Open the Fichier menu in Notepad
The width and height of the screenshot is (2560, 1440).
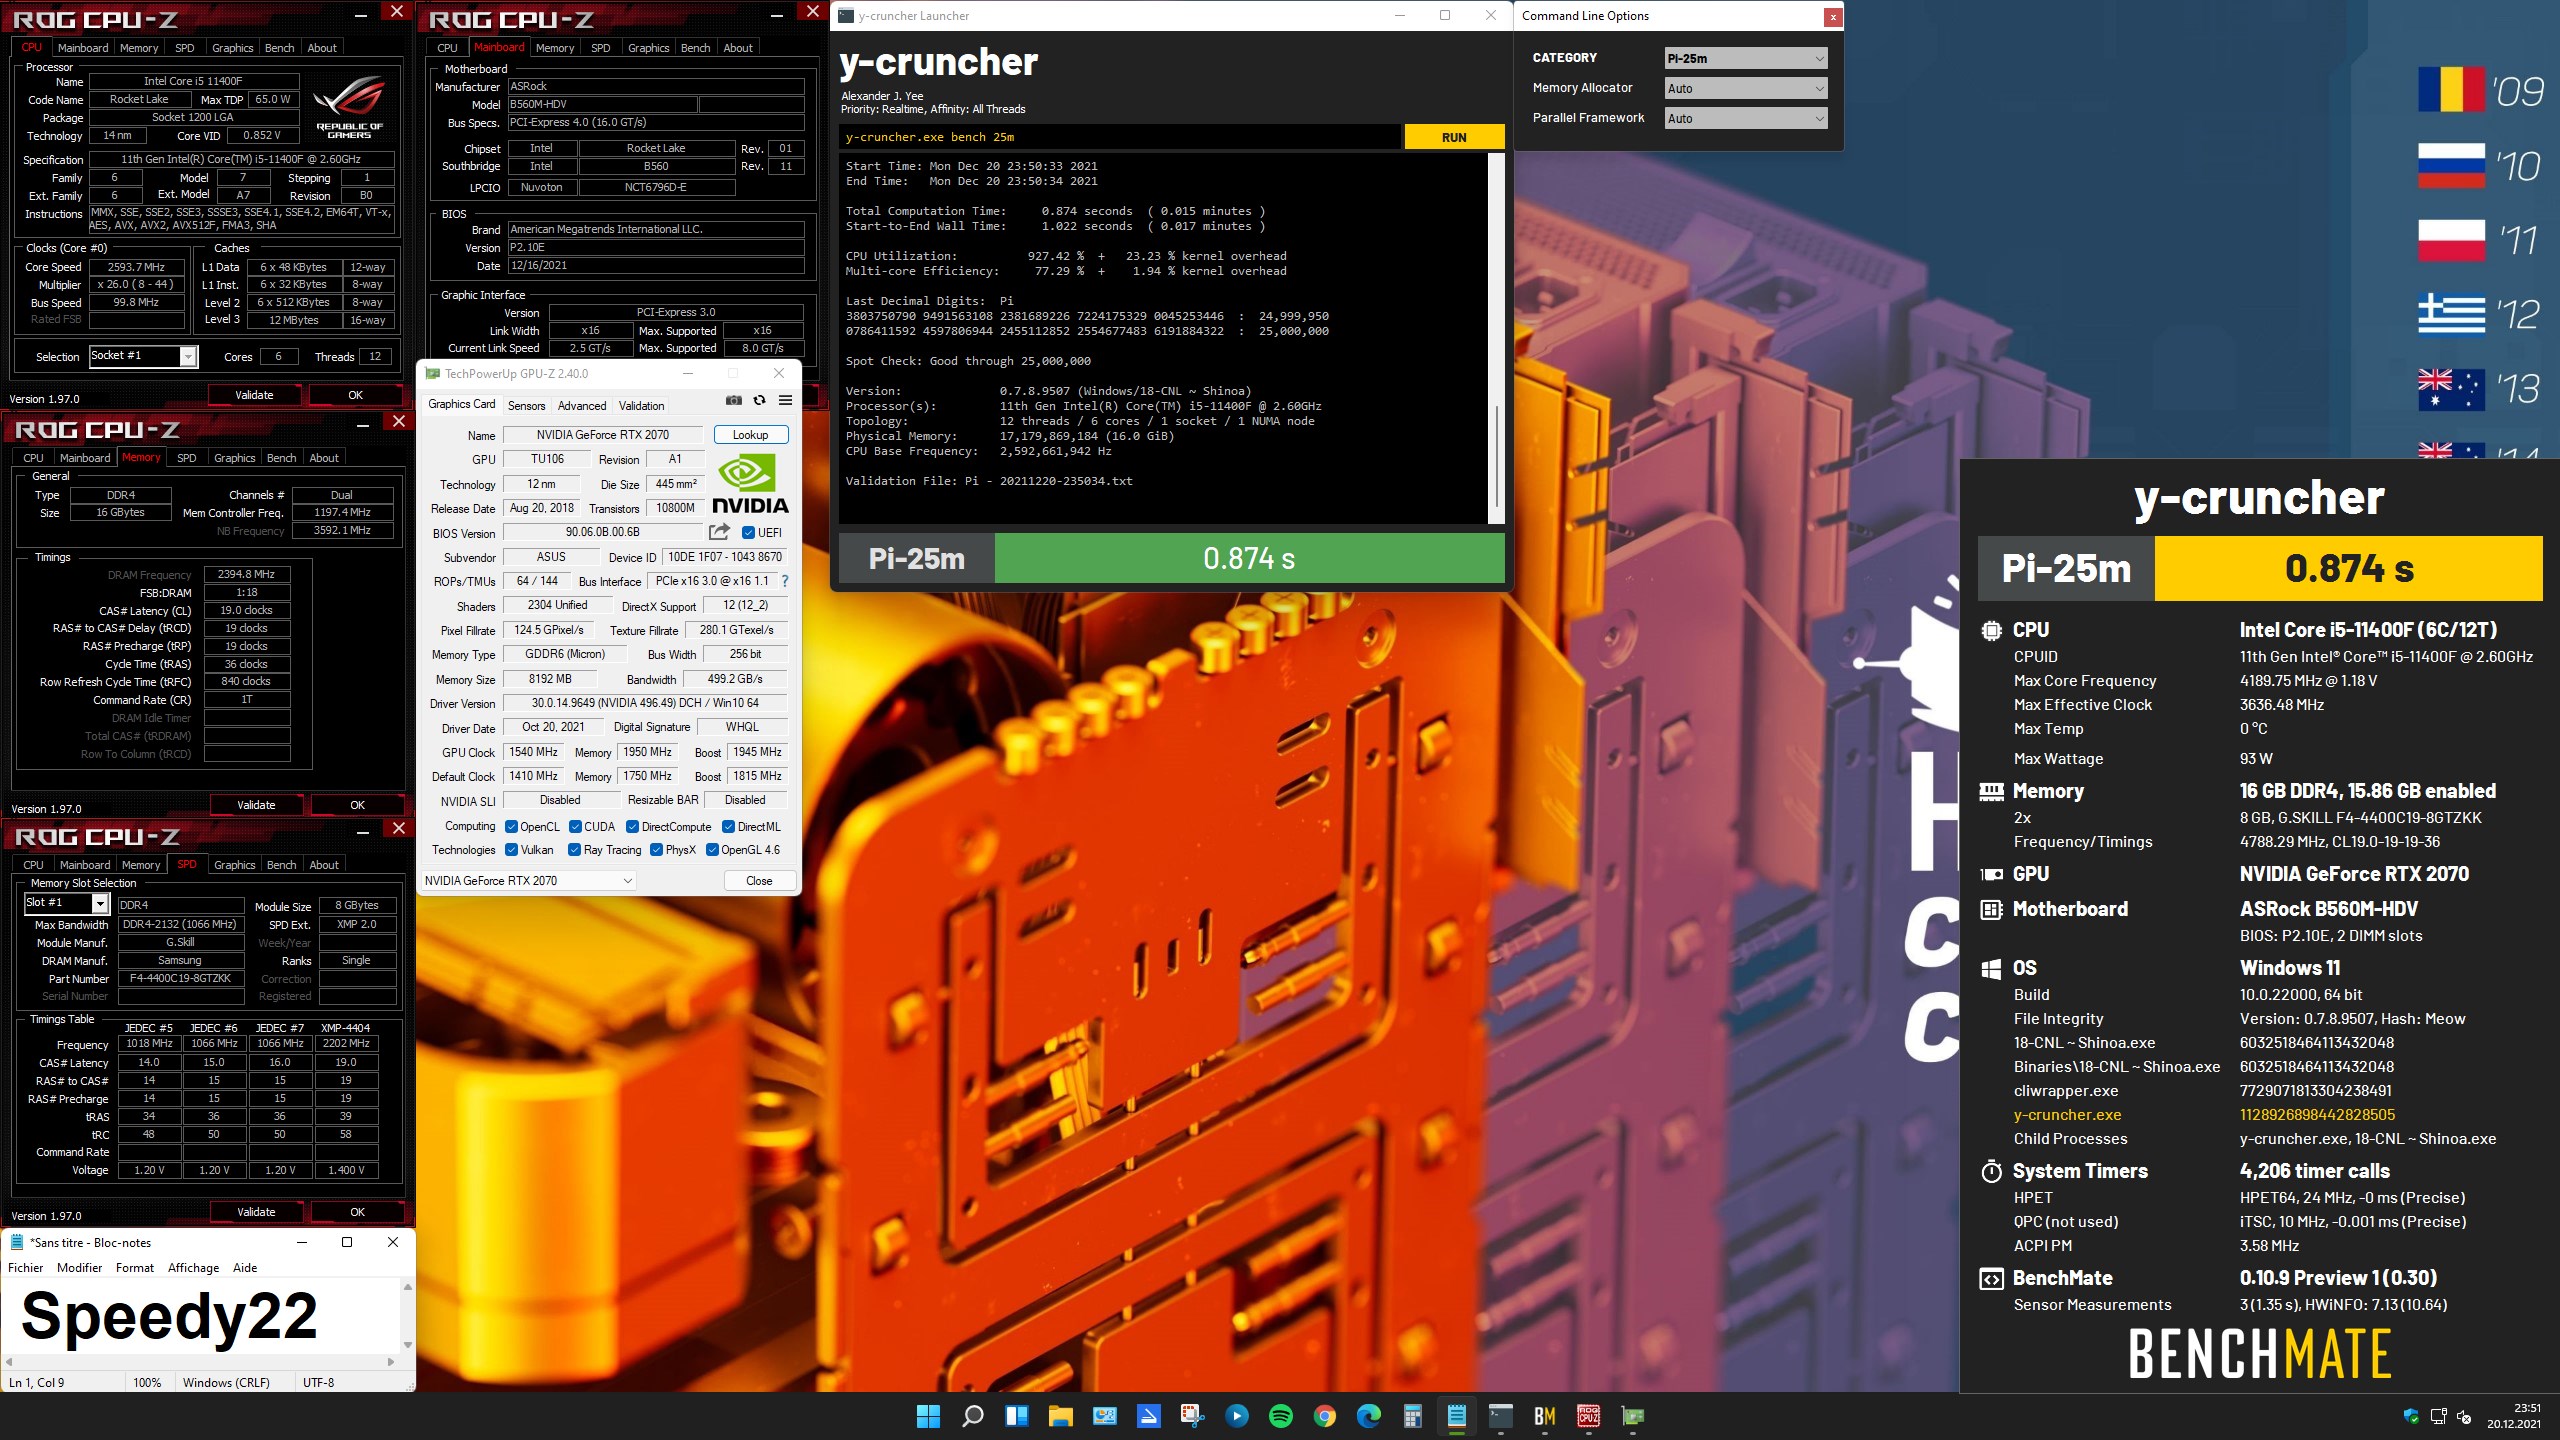(x=26, y=1268)
